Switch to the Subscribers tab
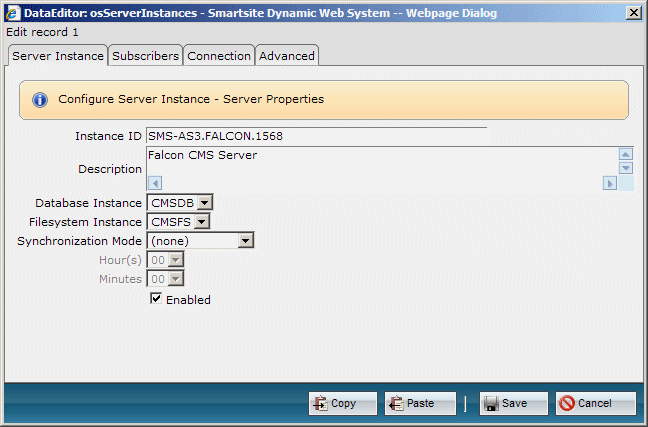Screen dimensions: 648x427 (x=145, y=56)
